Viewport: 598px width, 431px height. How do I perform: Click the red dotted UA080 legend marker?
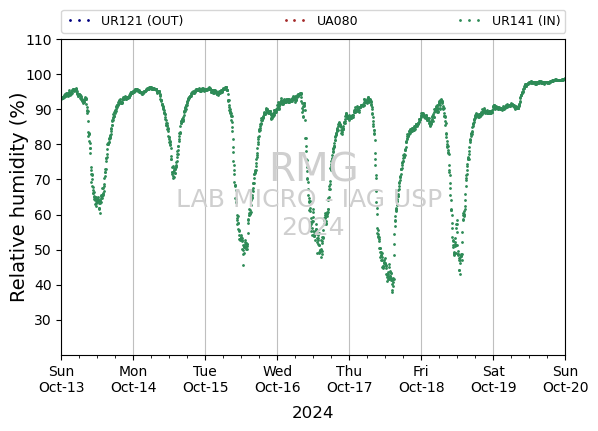295,21
